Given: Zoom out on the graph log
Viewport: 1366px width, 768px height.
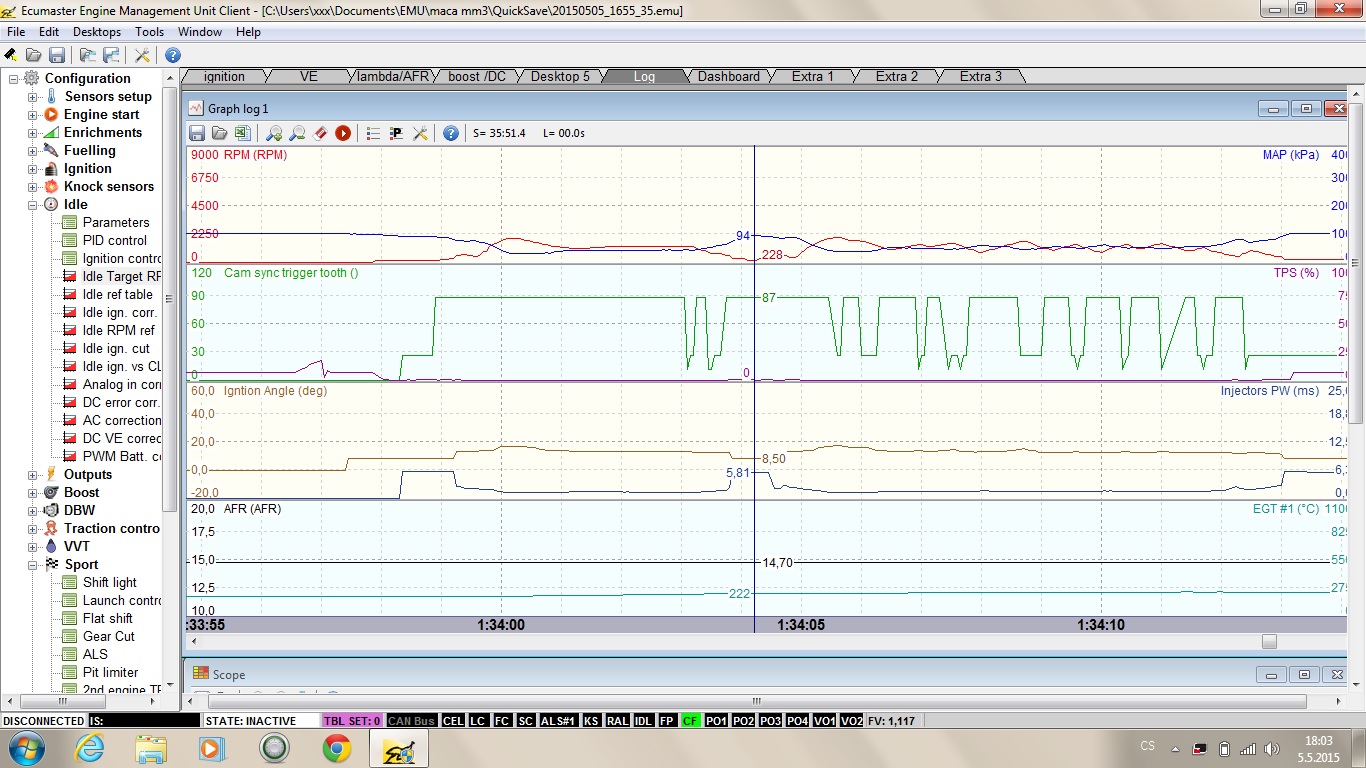Looking at the screenshot, I should click(x=297, y=133).
